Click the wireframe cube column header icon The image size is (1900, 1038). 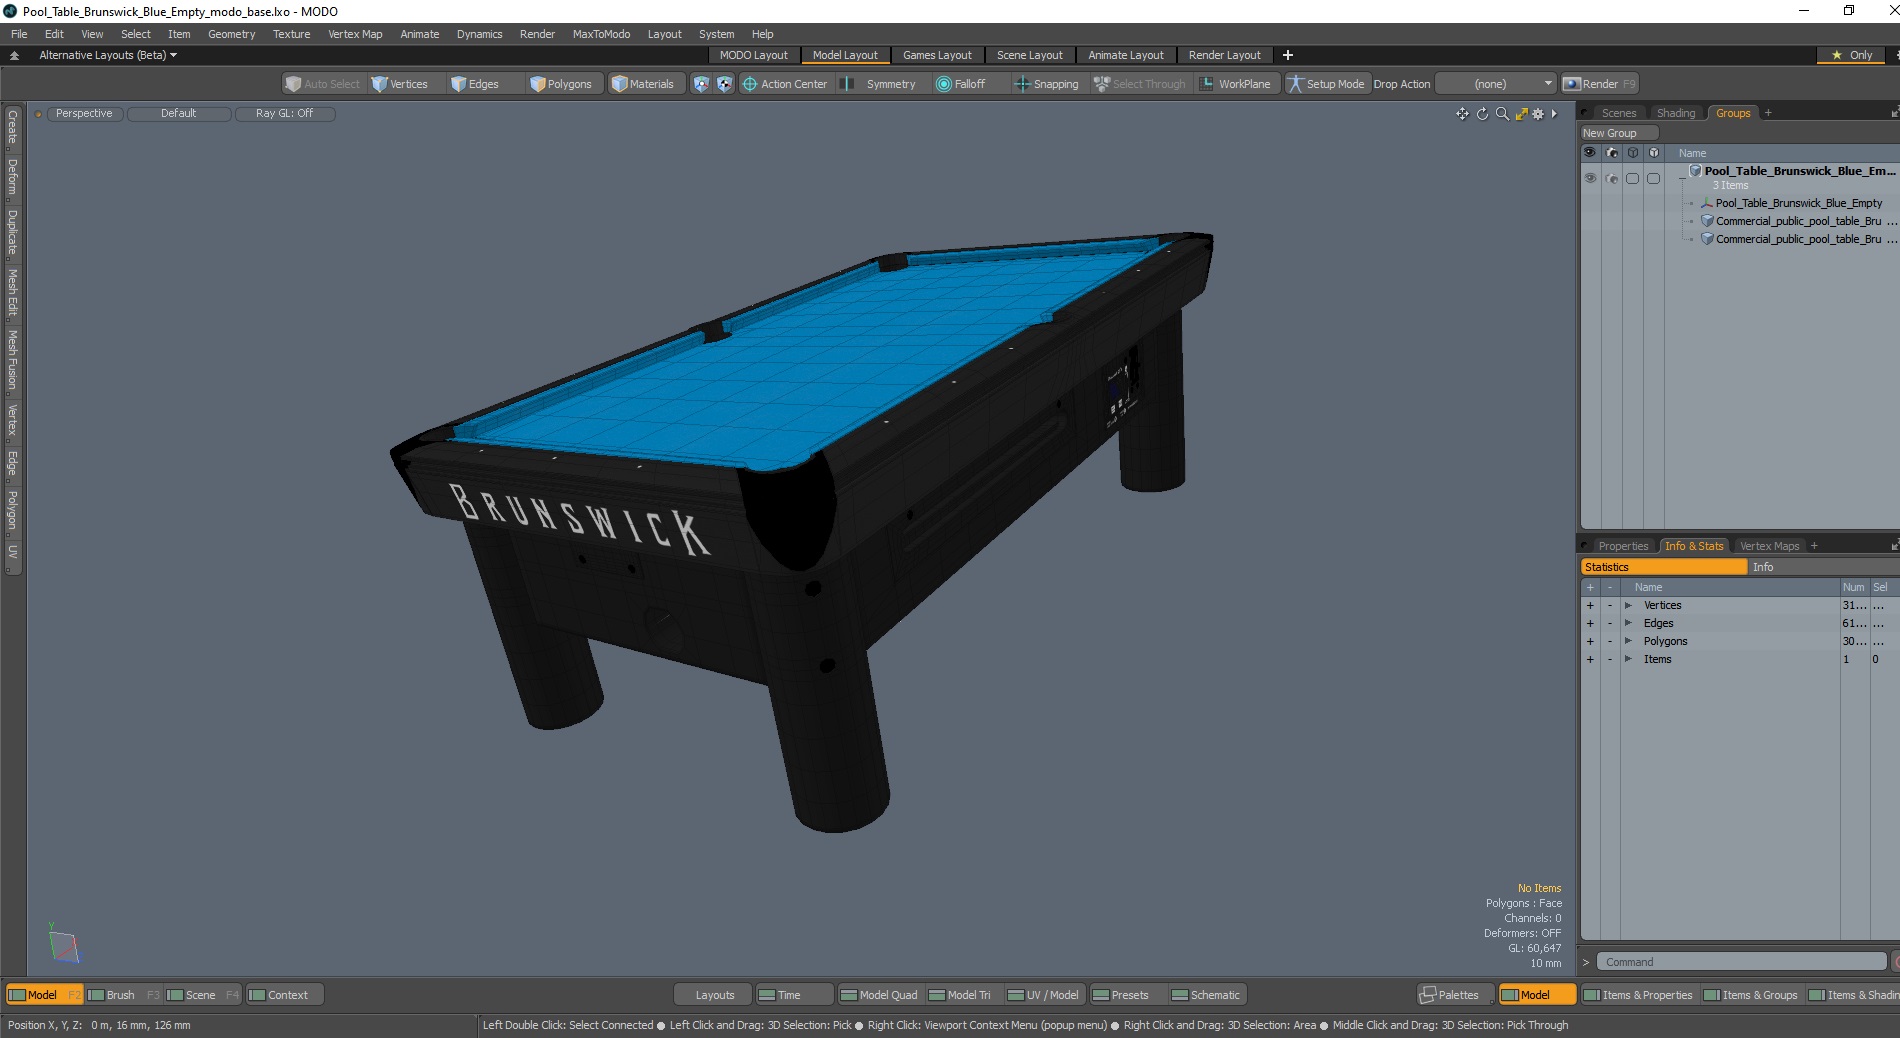[x=1632, y=153]
